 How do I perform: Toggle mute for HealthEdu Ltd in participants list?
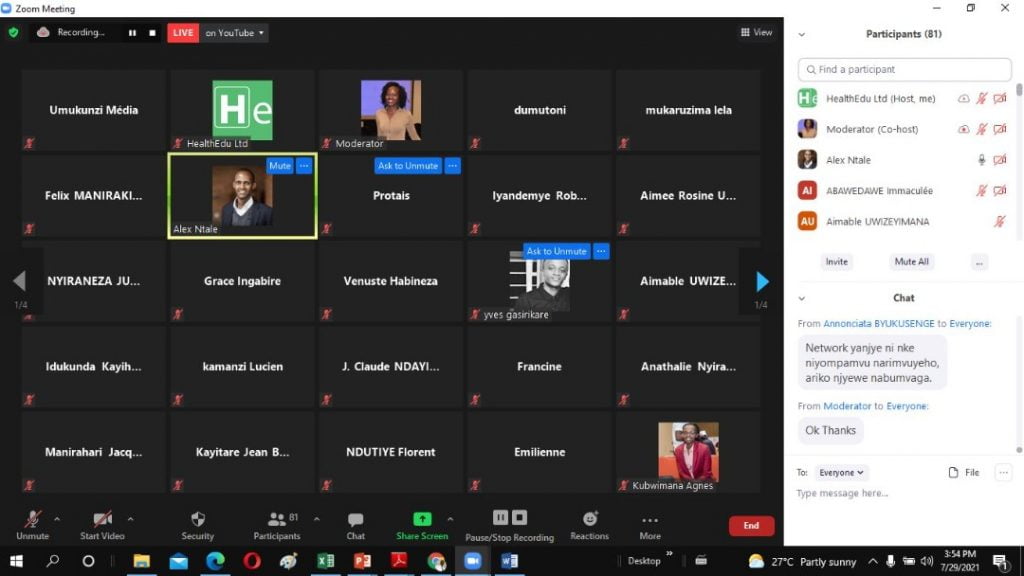tap(982, 99)
